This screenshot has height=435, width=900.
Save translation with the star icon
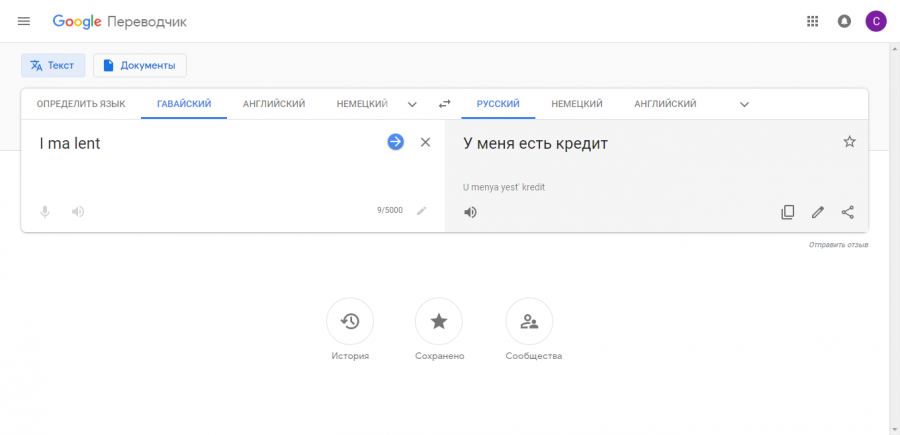[849, 142]
